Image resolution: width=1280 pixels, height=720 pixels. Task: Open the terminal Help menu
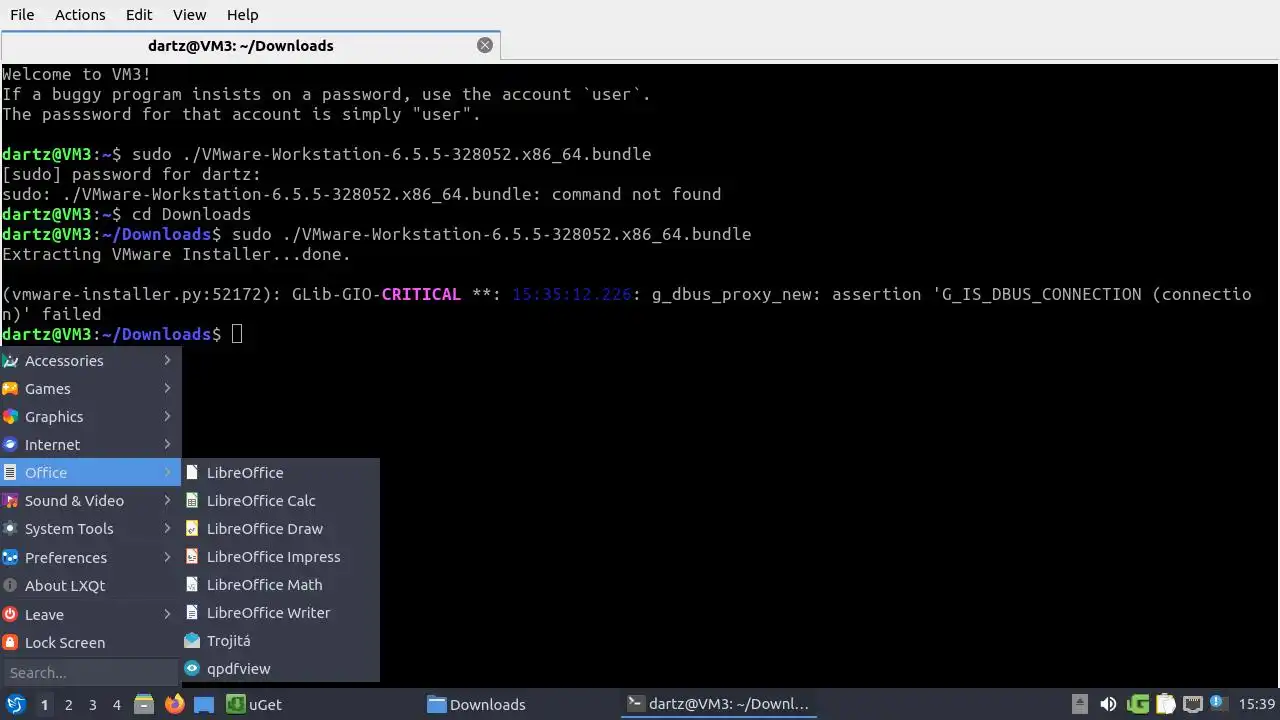pos(242,14)
